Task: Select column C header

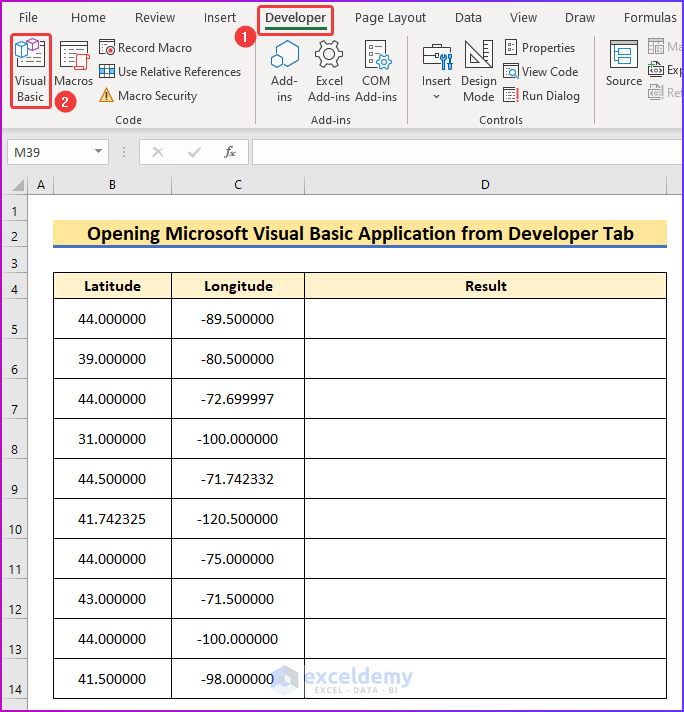Action: click(x=238, y=185)
